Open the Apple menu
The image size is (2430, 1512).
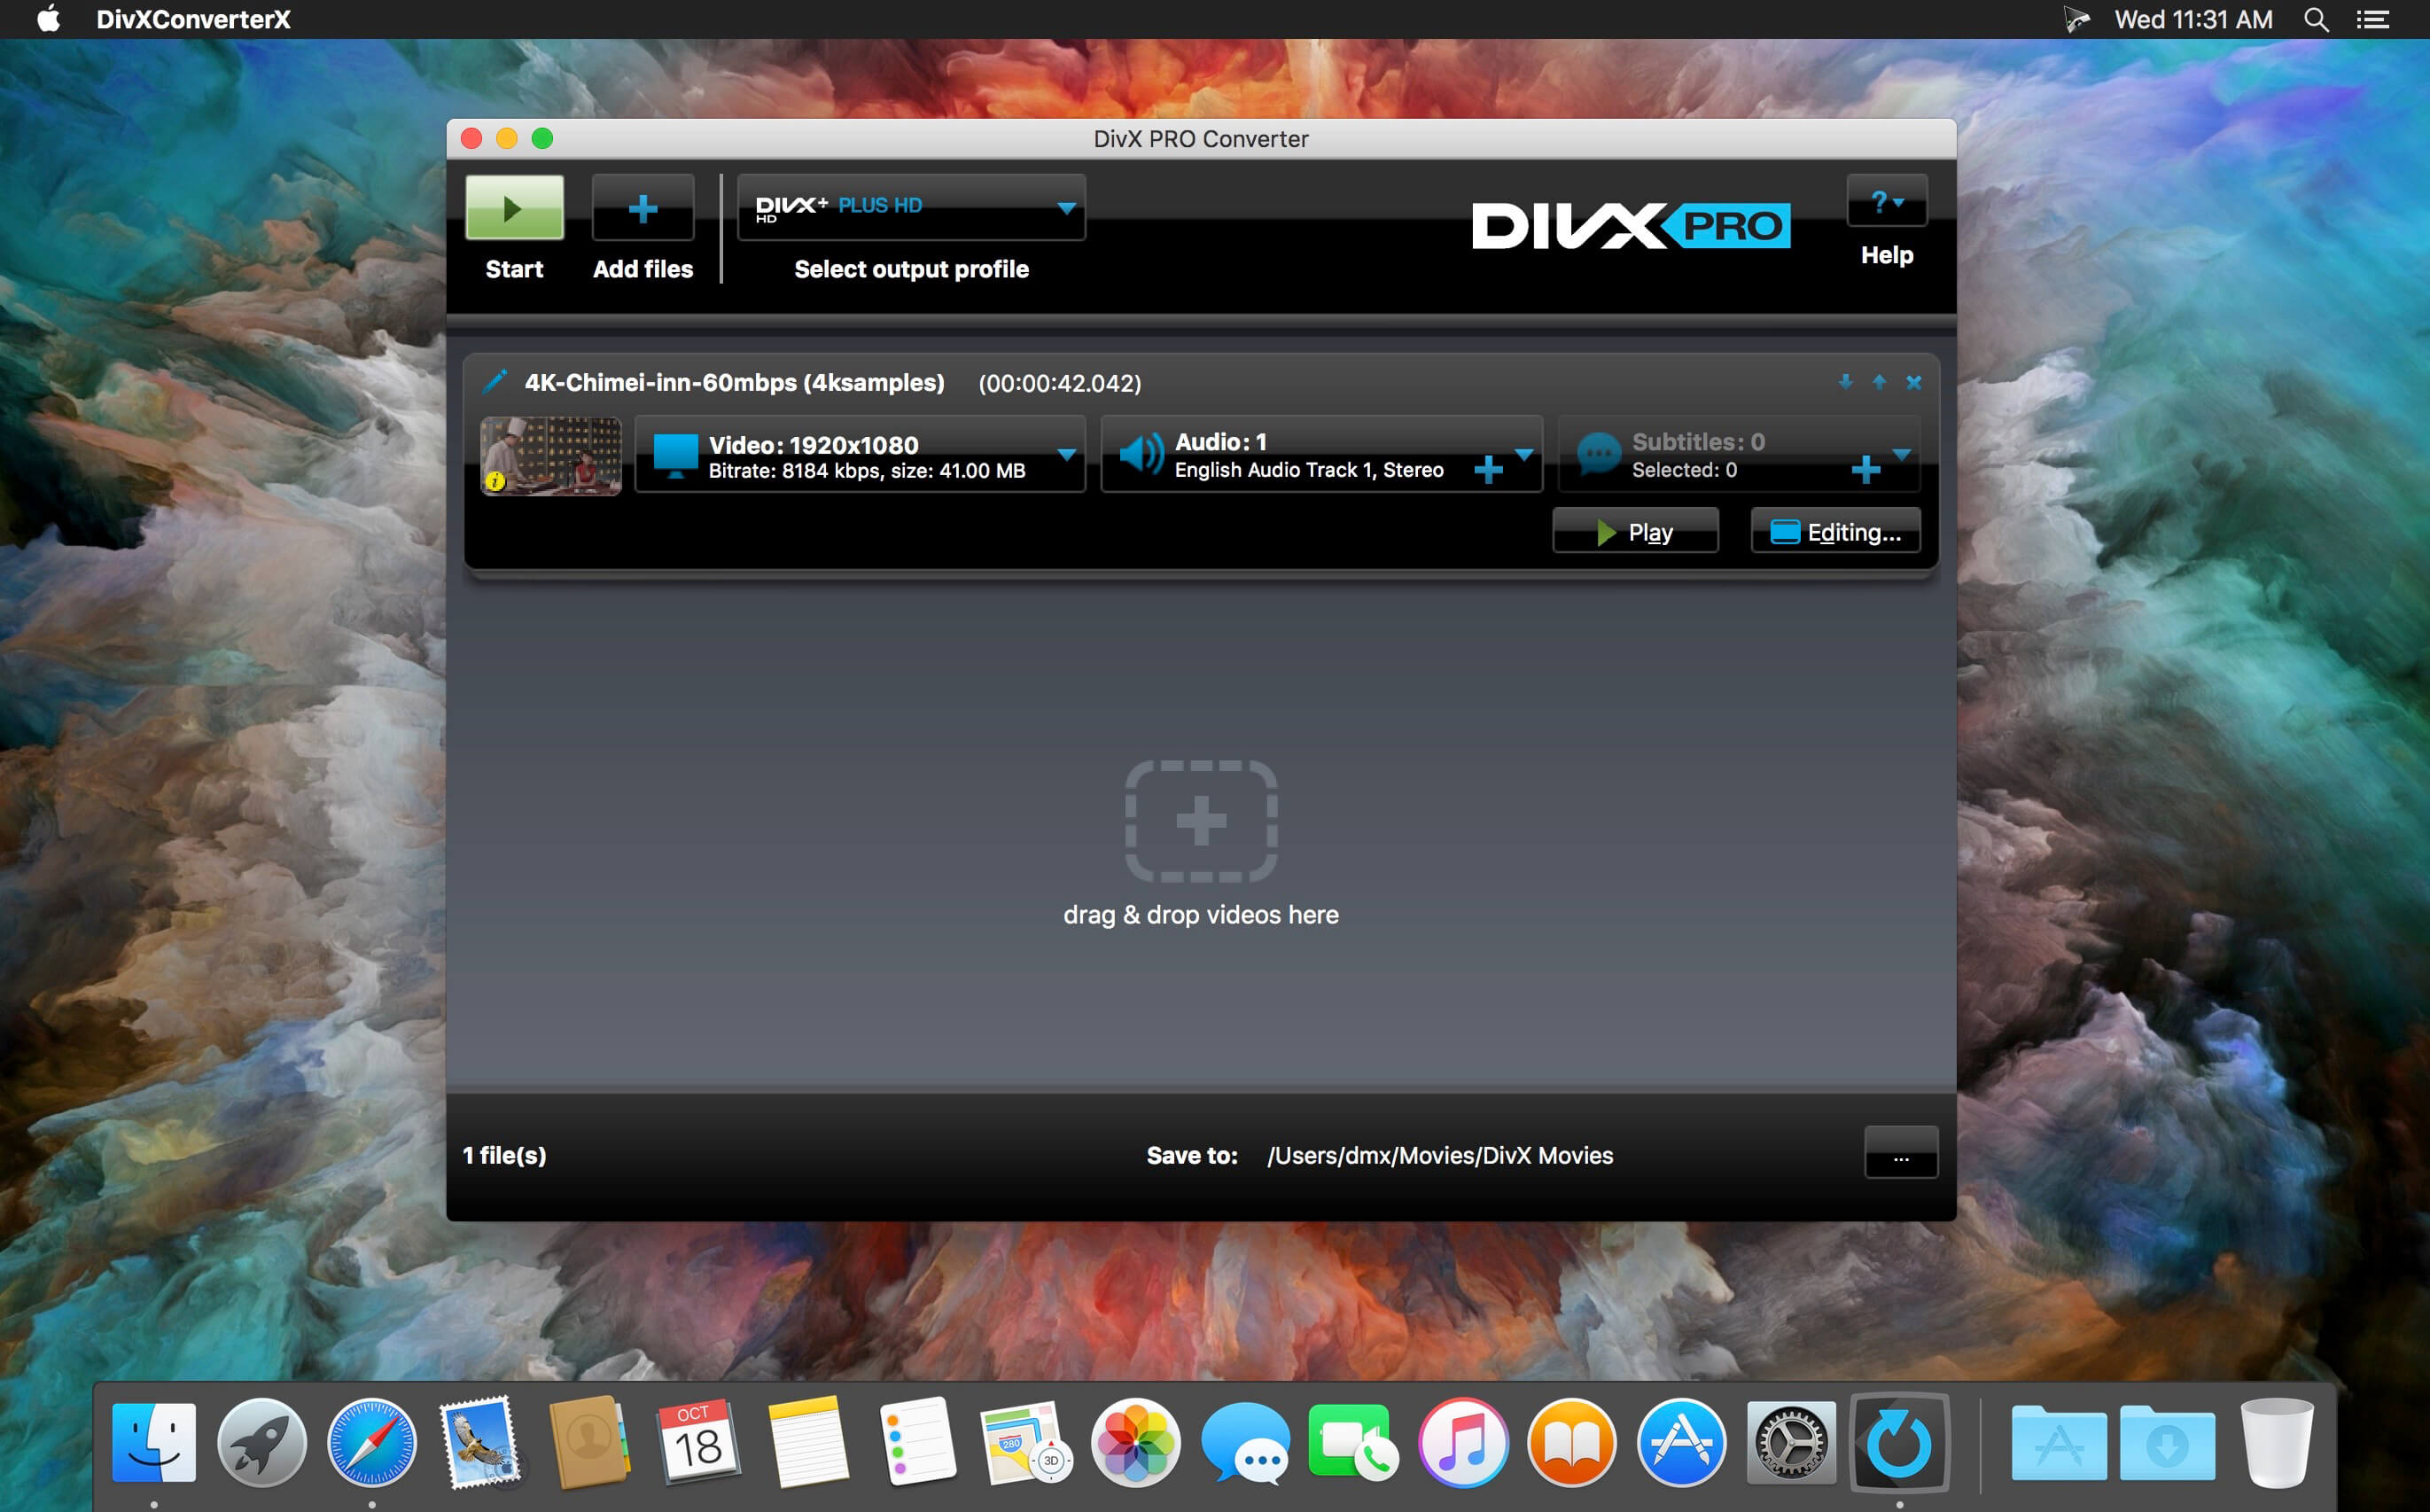pyautogui.click(x=48, y=19)
